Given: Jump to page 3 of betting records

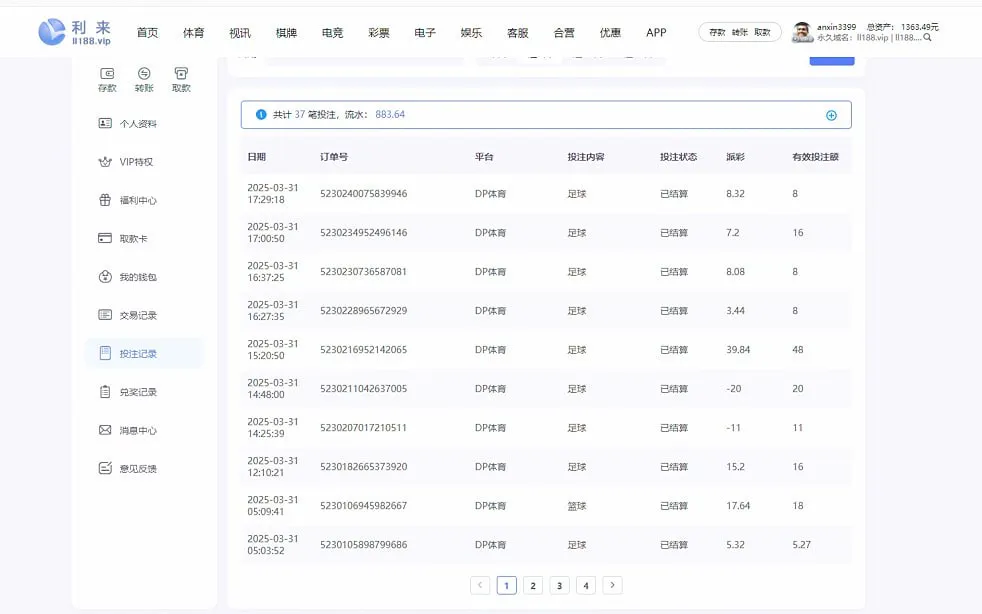Looking at the screenshot, I should point(560,585).
